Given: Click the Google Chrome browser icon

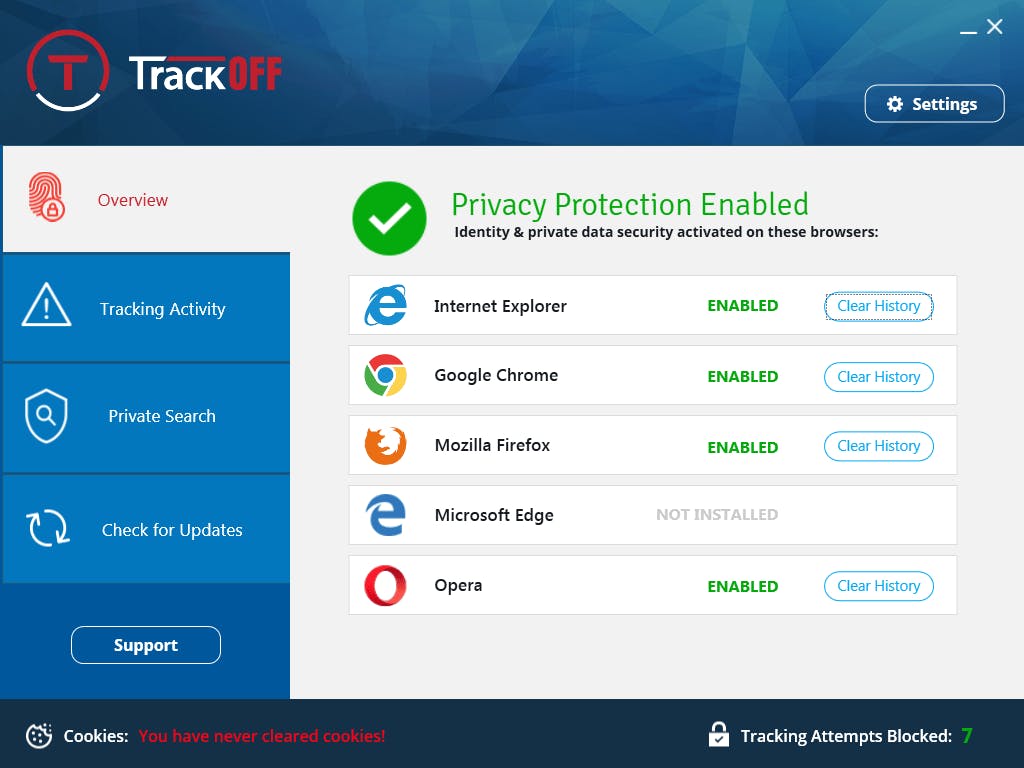Looking at the screenshot, I should (x=385, y=376).
